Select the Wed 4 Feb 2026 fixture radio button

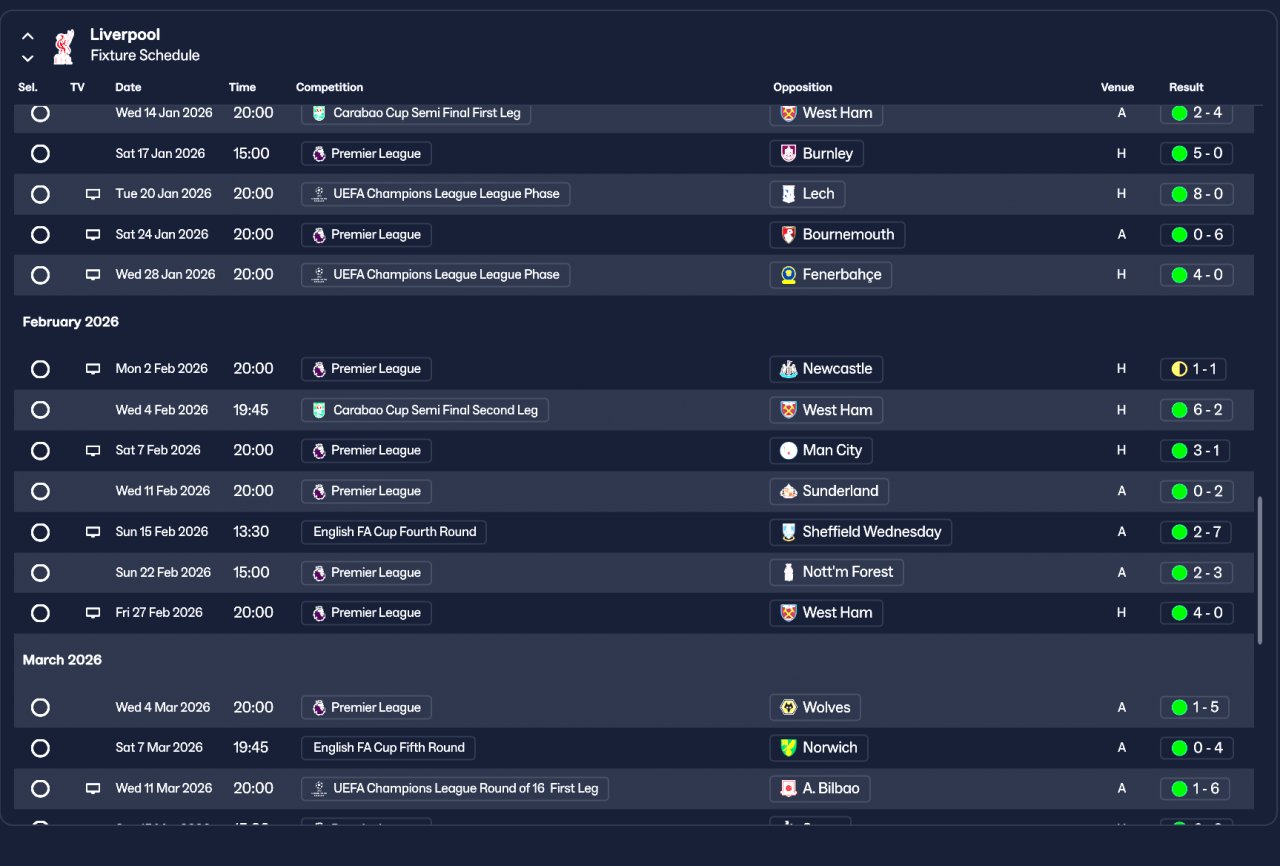[x=40, y=410]
